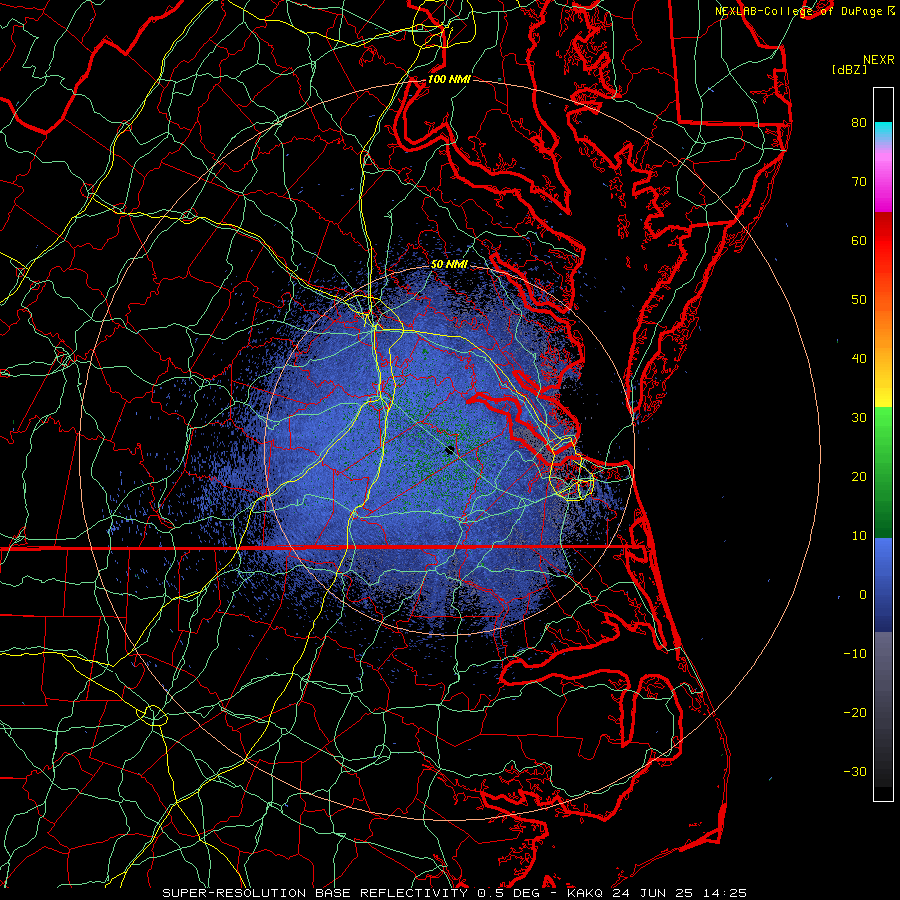This screenshot has height=900, width=900.
Task: Click the '50 NMI' range ring label
Action: tap(449, 264)
